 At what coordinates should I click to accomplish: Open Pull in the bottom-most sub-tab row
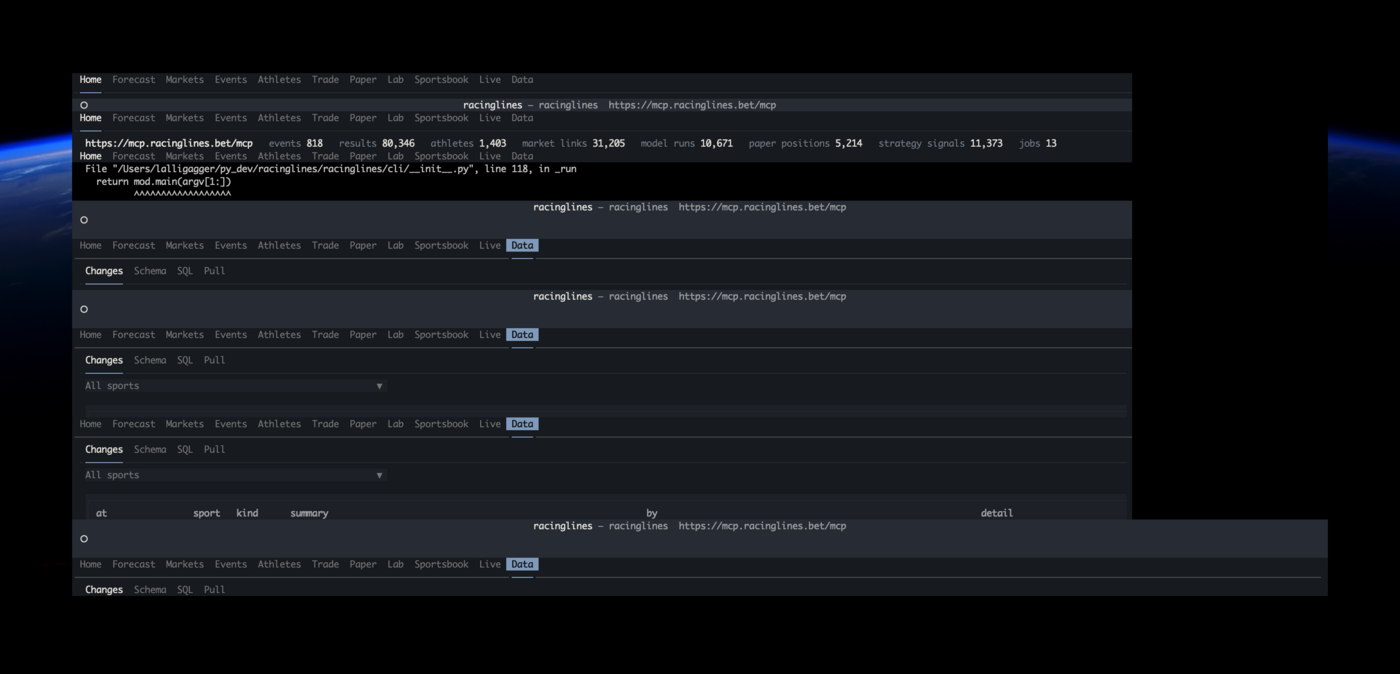point(214,590)
